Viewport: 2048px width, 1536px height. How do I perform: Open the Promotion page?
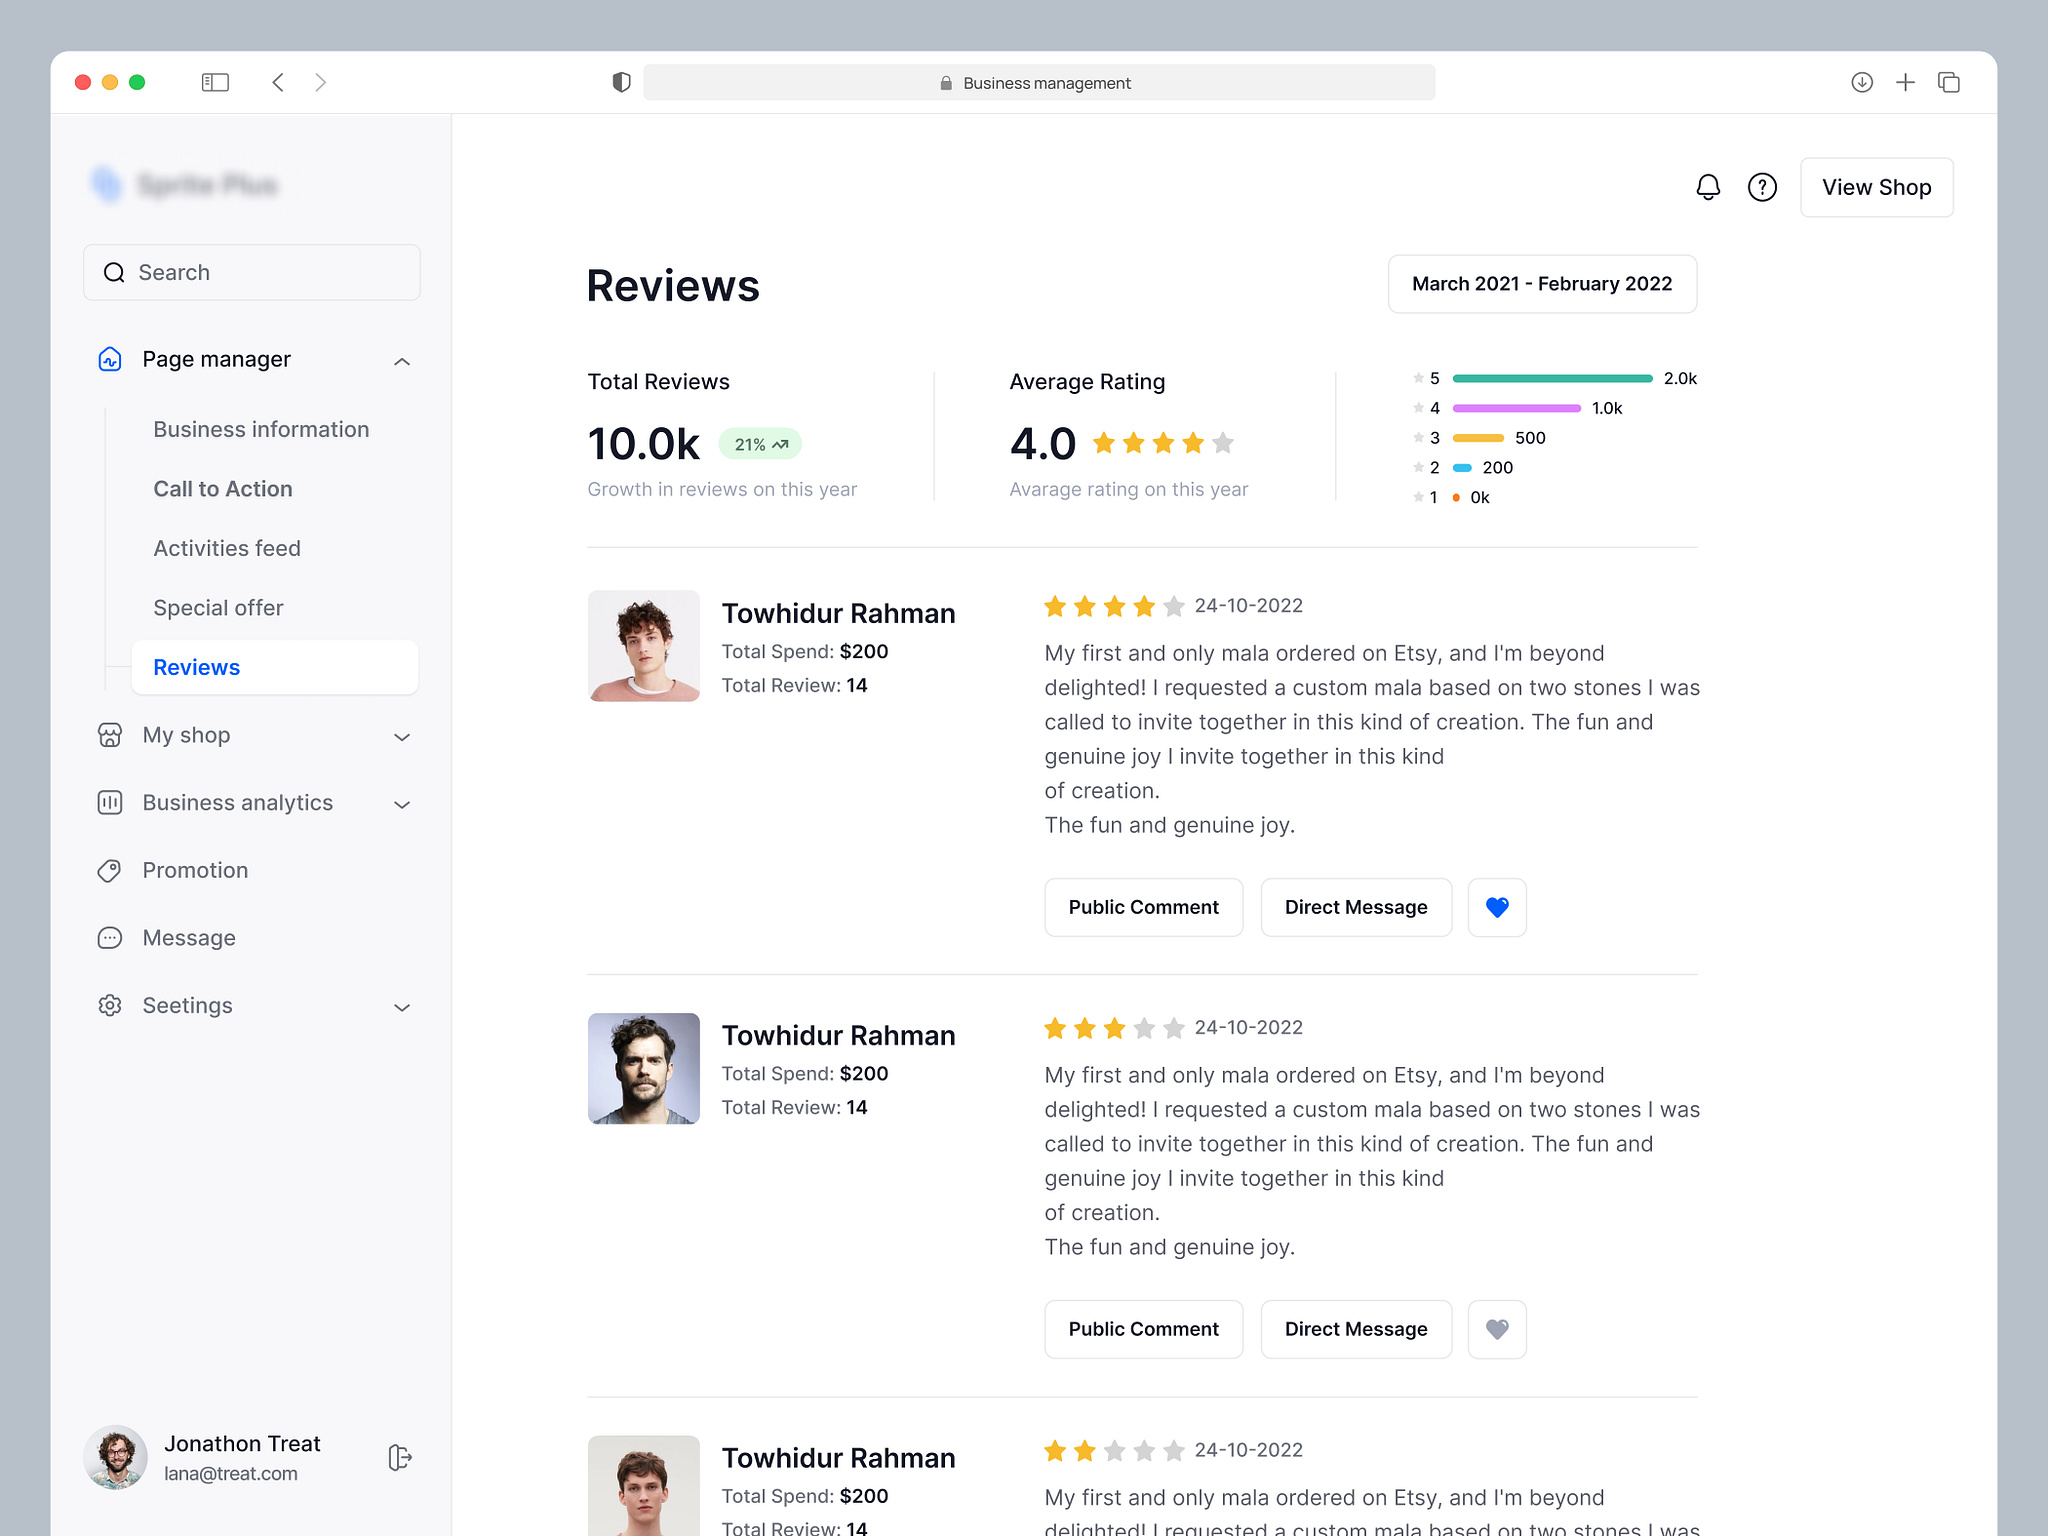click(x=195, y=870)
